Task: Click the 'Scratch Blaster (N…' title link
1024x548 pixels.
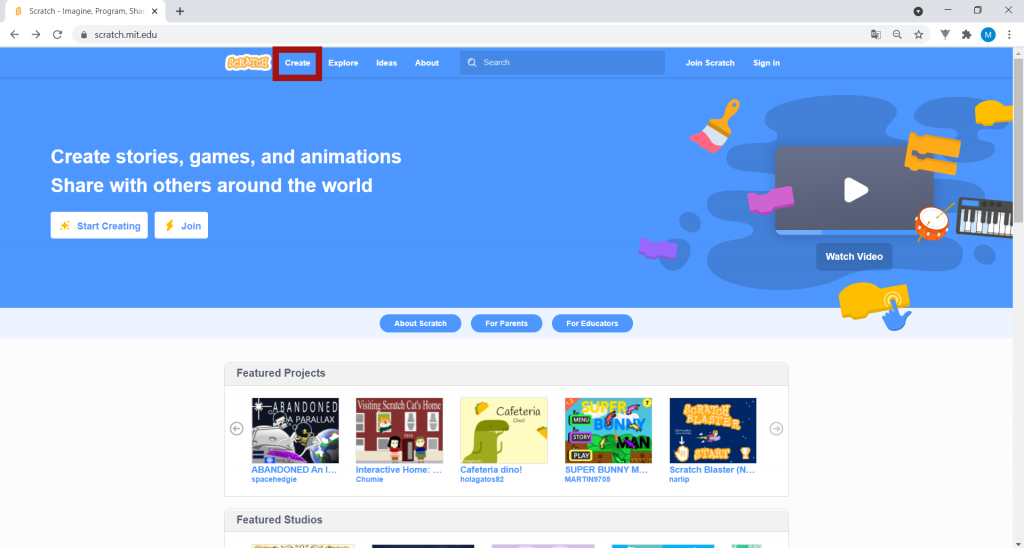Action: (x=712, y=470)
